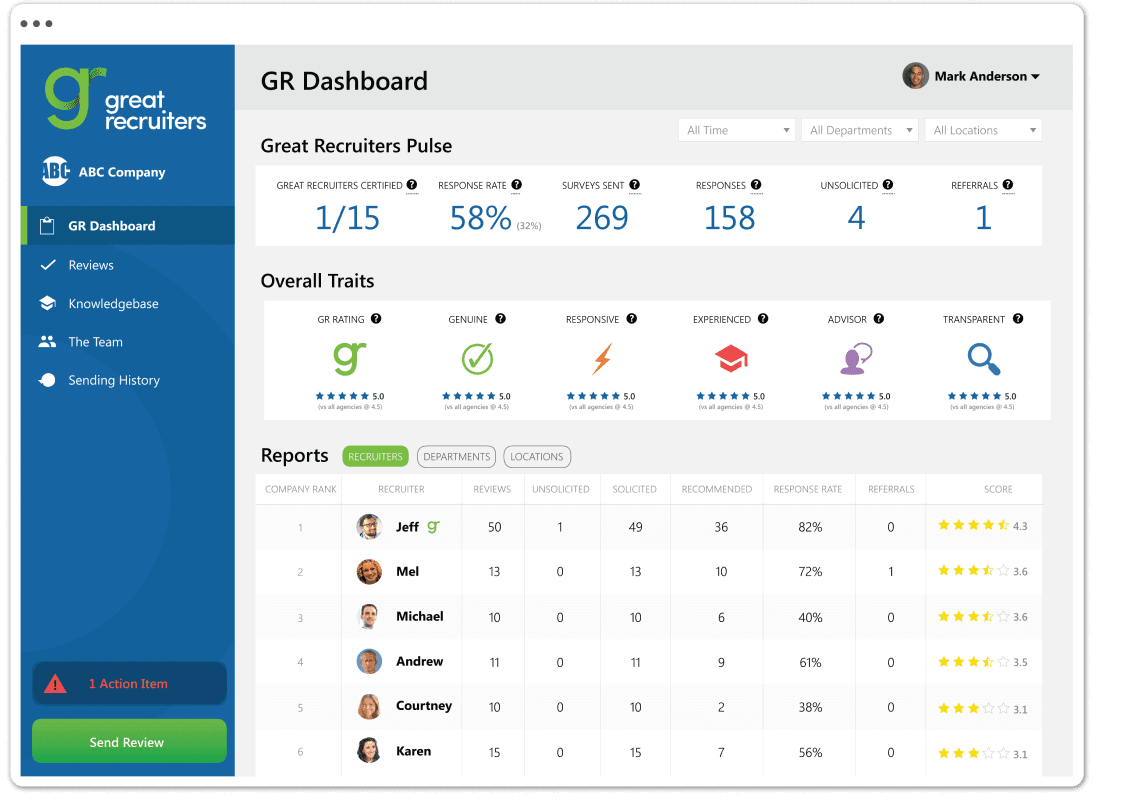Click Jeff's profile photo
1126x806 pixels.
click(x=369, y=527)
